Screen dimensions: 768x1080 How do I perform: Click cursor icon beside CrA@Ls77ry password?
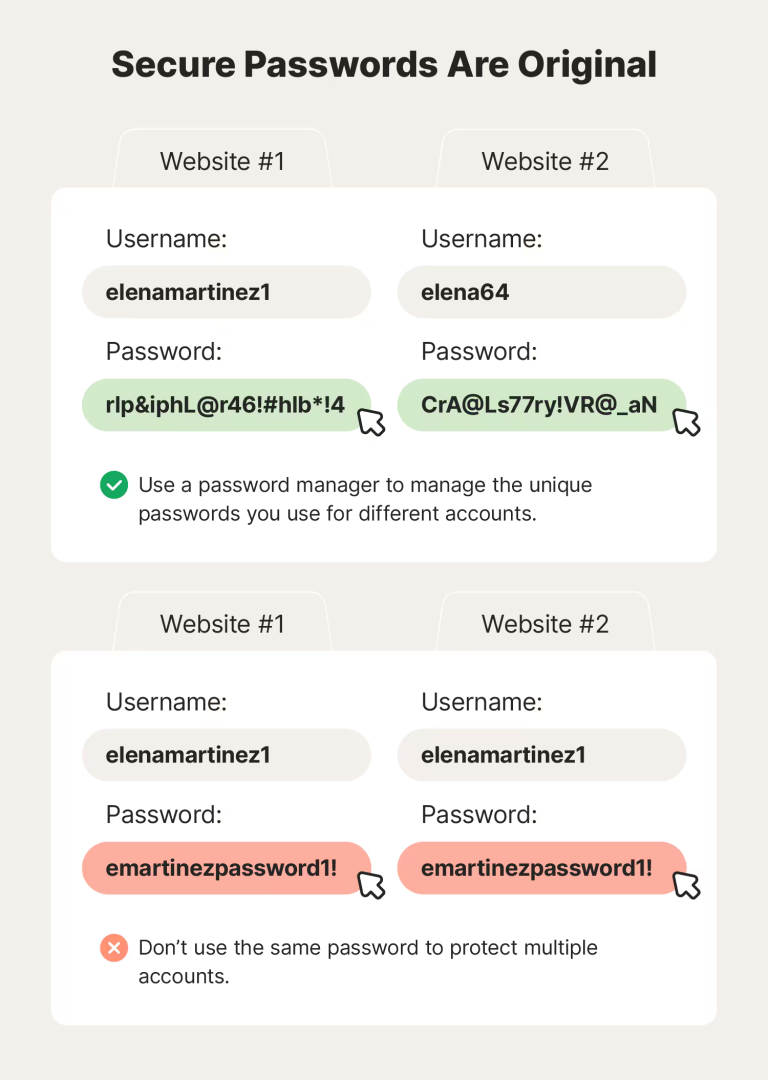687,422
